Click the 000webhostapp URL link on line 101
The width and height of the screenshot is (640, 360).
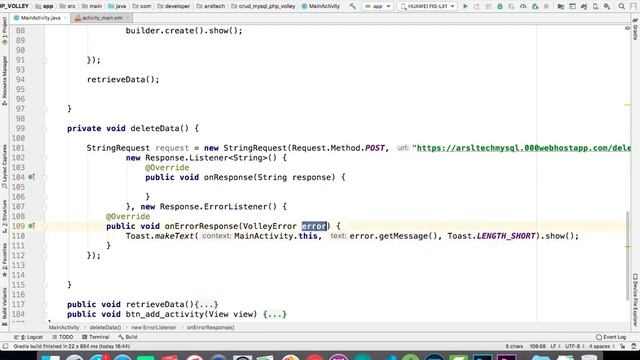(x=523, y=148)
